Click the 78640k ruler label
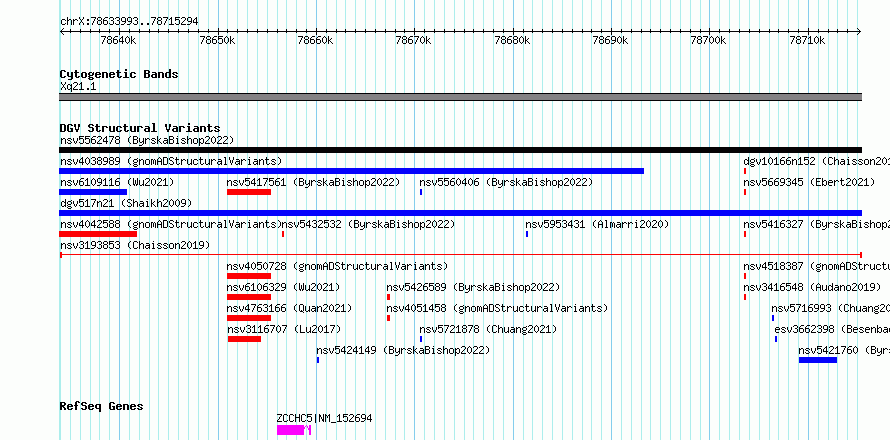The height and width of the screenshot is (440, 890). tap(118, 41)
